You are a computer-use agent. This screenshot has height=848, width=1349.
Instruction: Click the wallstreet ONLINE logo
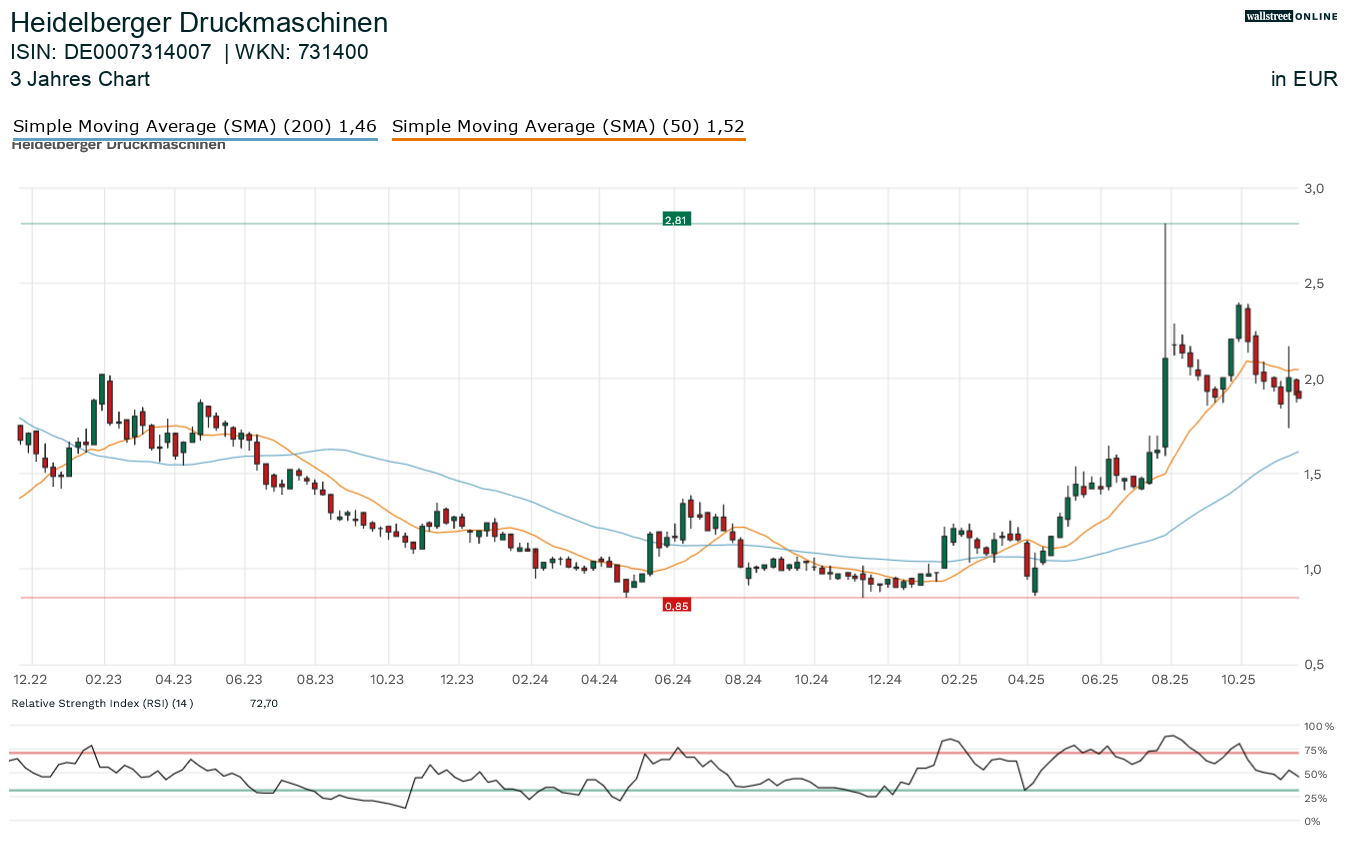1291,16
